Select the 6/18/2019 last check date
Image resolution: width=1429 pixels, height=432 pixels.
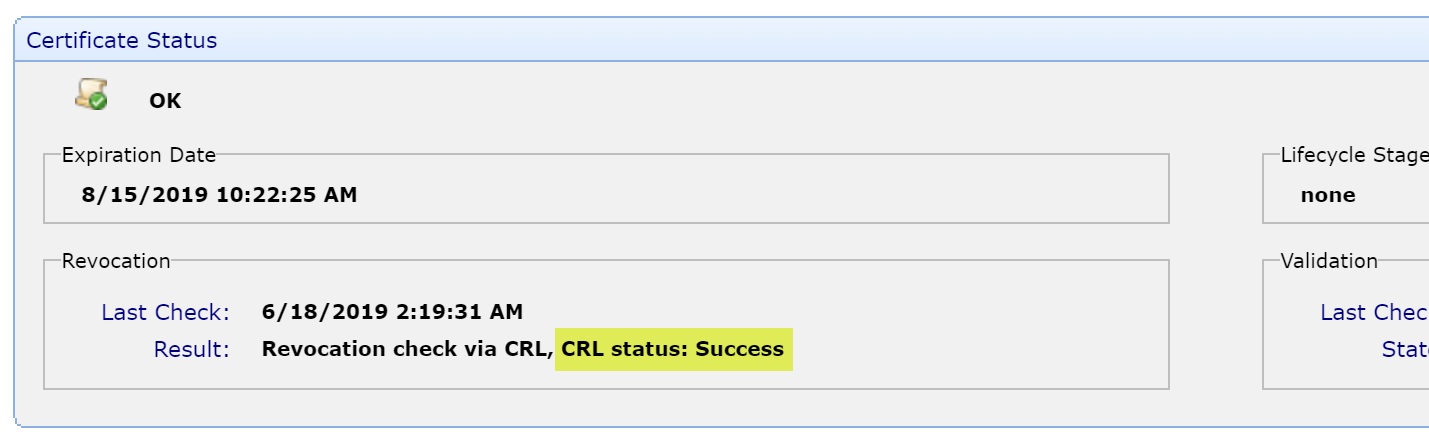pyautogui.click(x=321, y=312)
